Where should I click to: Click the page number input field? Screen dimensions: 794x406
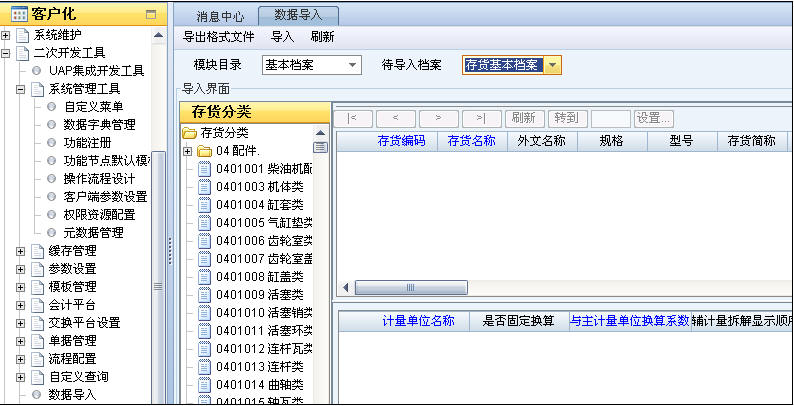(x=610, y=118)
